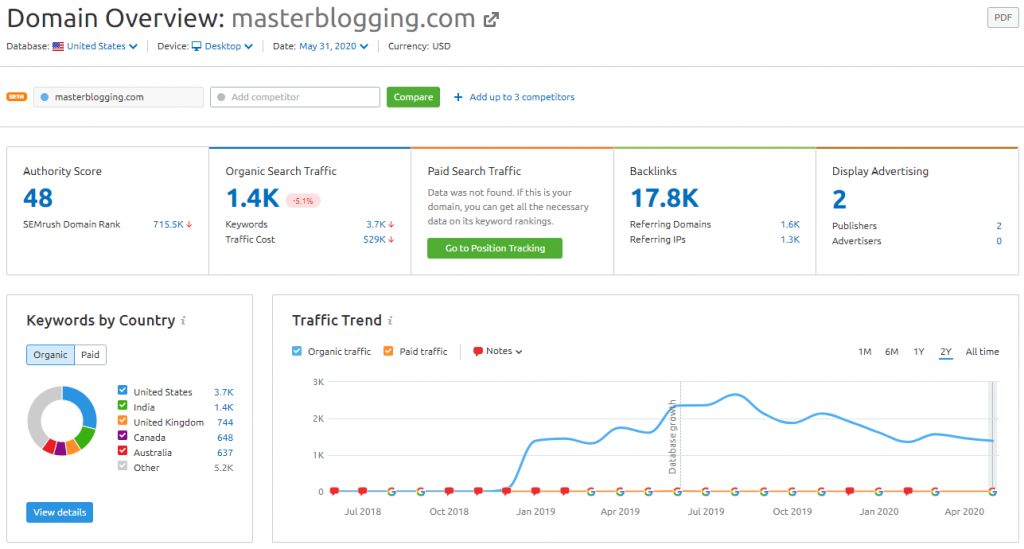
Task: Select the 6M time range
Action: pos(891,352)
